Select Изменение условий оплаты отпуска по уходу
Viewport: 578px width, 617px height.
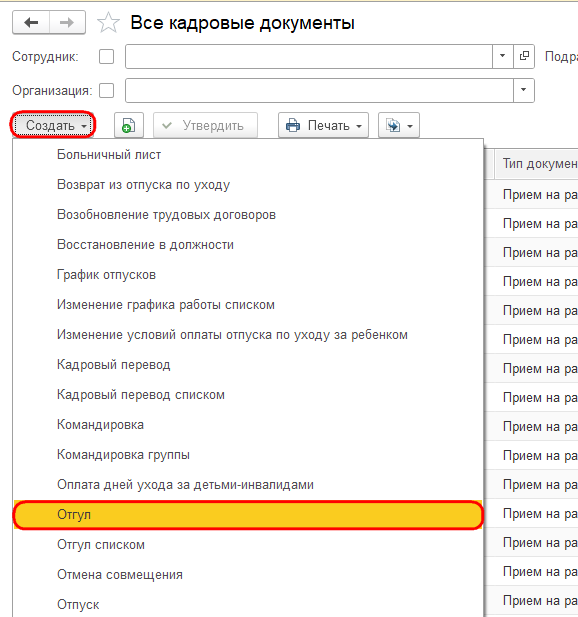coord(248,335)
